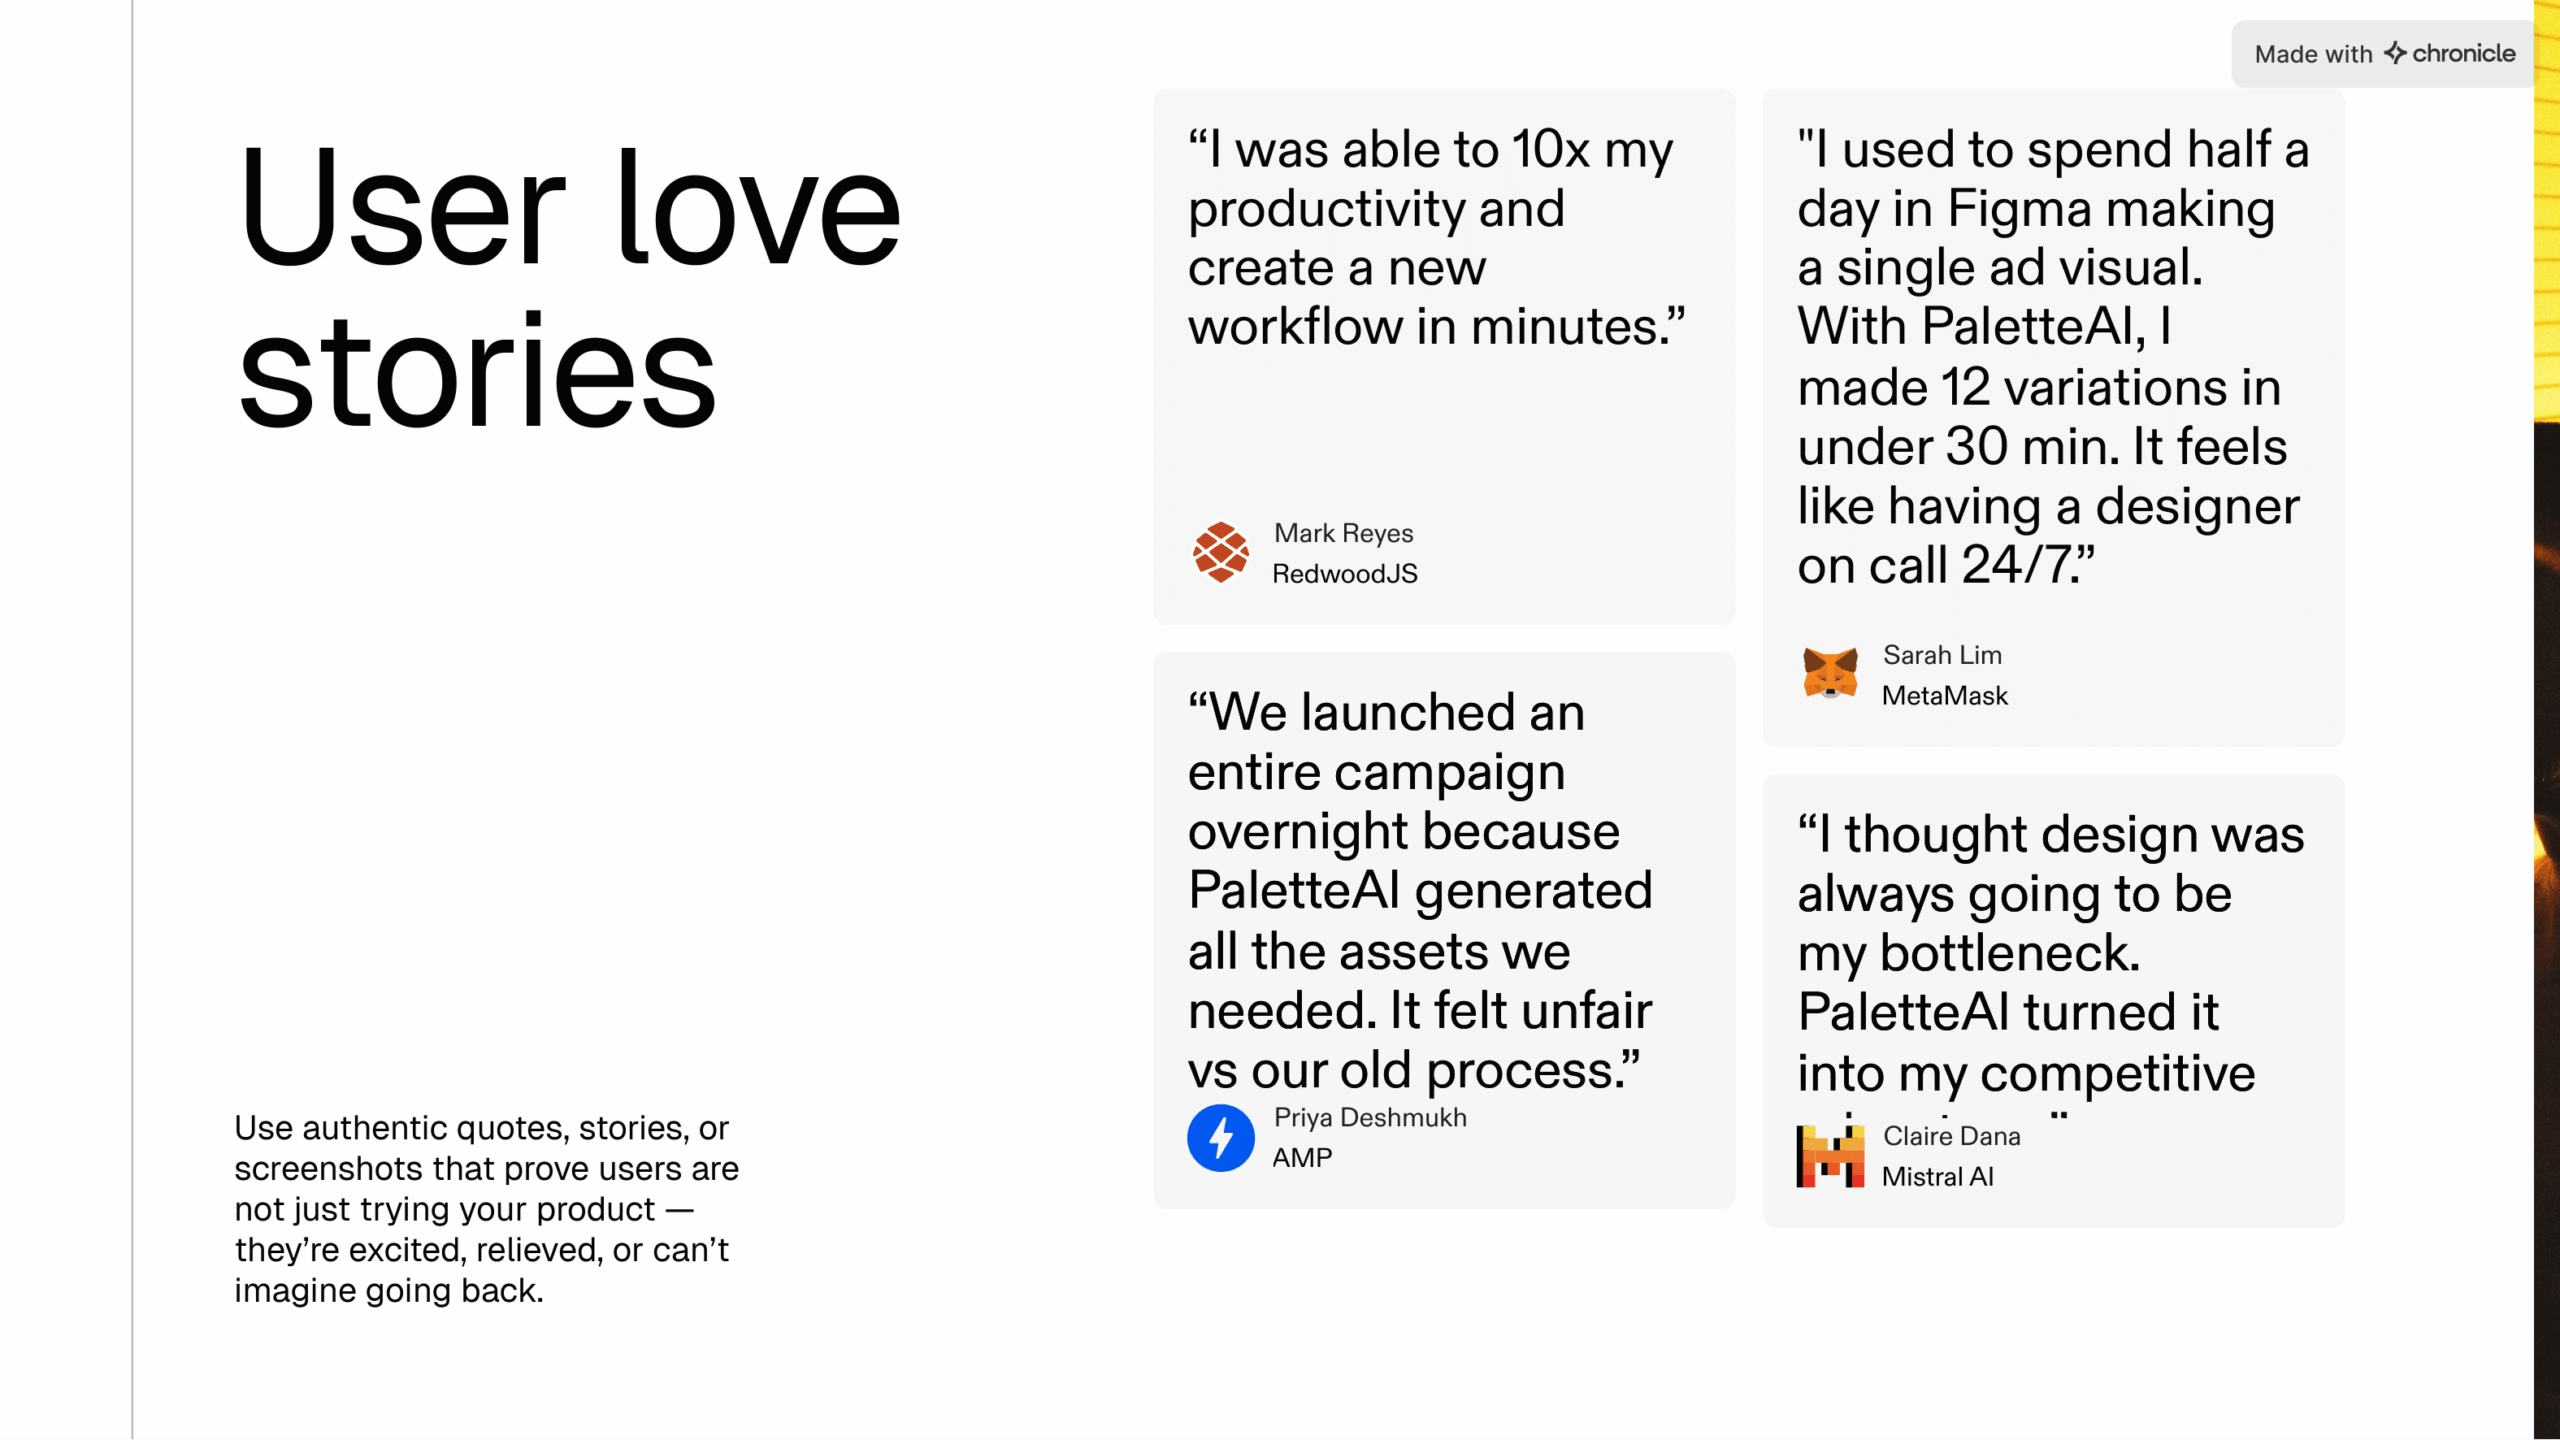The height and width of the screenshot is (1440, 2560).
Task: Click the MetaMask fox logo
Action: pos(1830,673)
